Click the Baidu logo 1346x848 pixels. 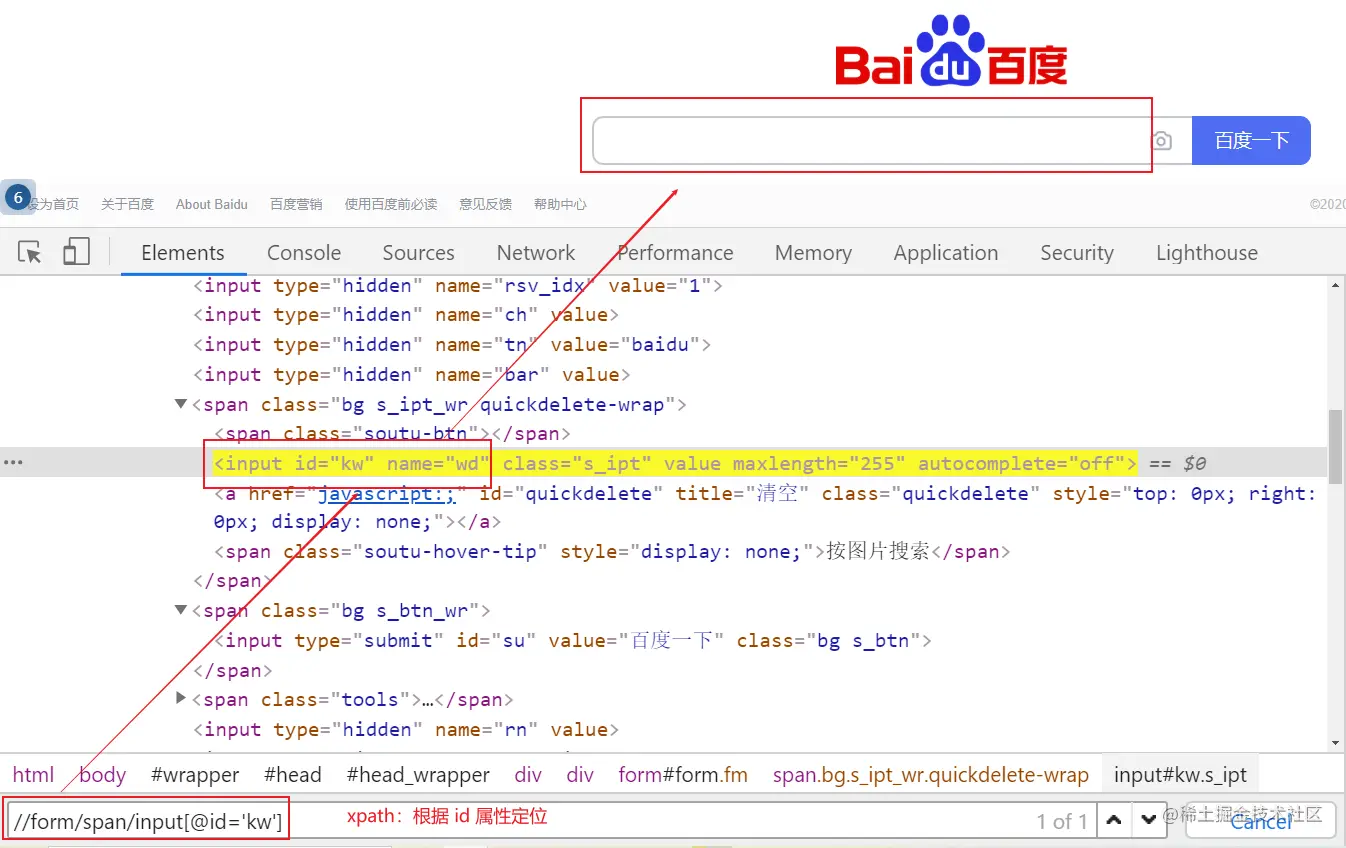coord(952,51)
